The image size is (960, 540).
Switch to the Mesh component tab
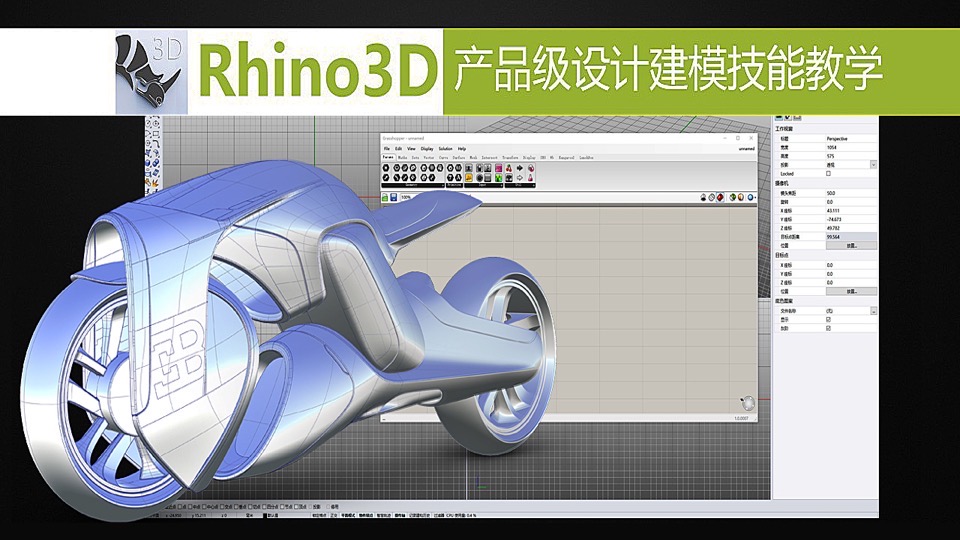[473, 157]
